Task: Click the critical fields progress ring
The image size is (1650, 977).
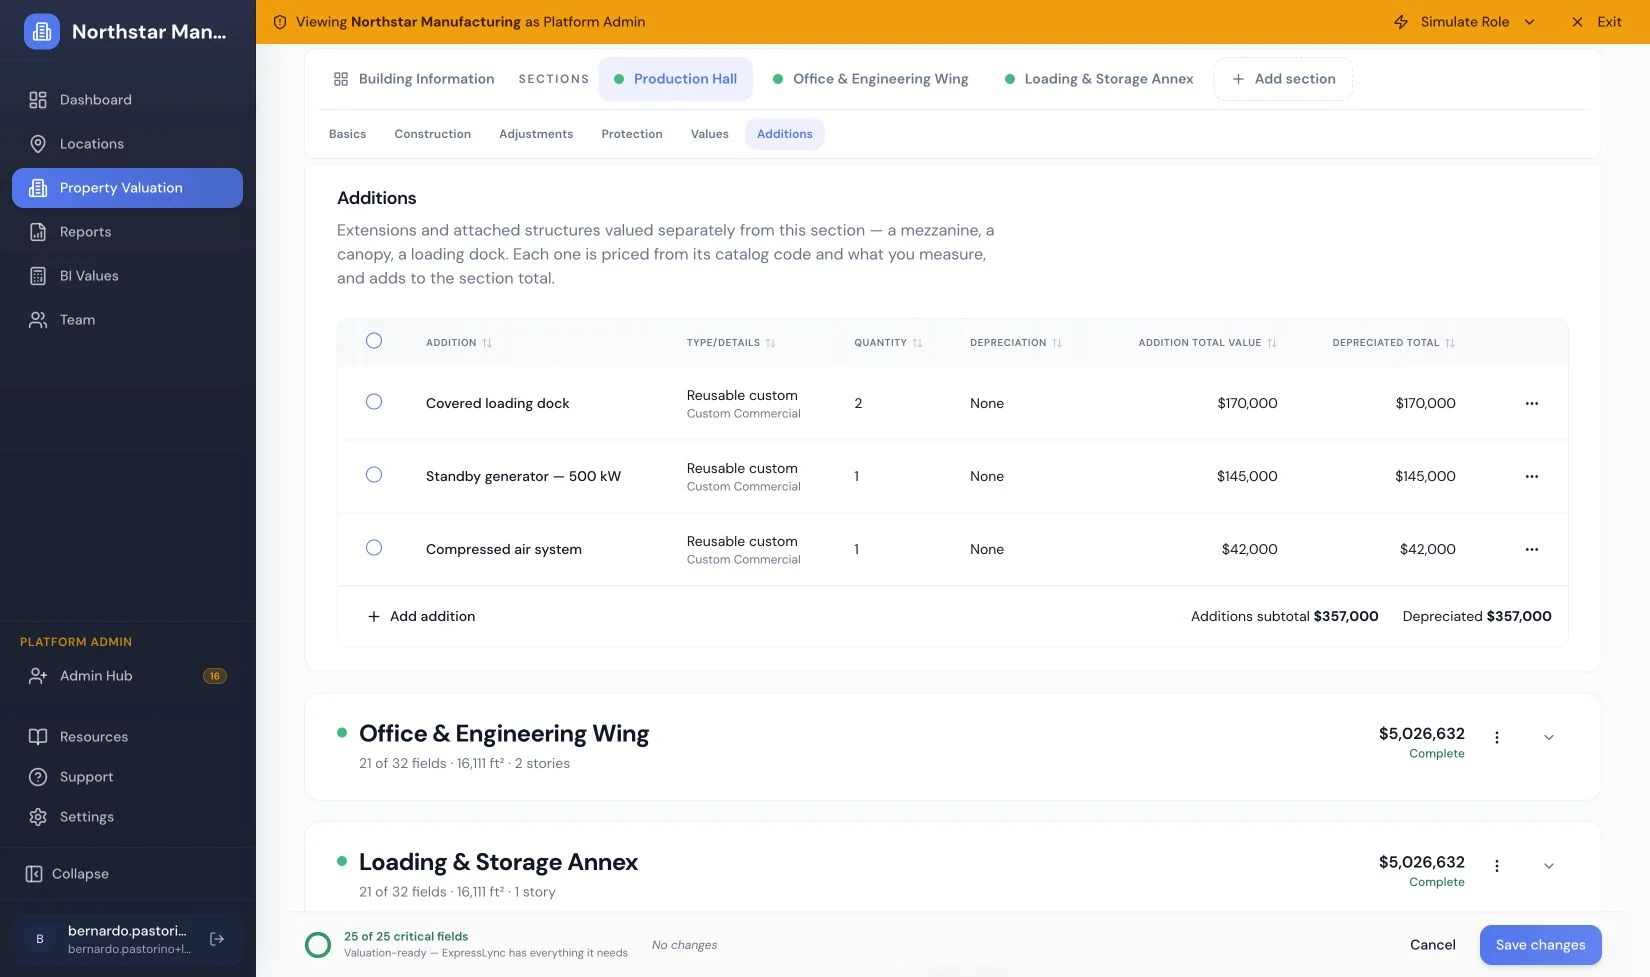Action: coord(318,945)
